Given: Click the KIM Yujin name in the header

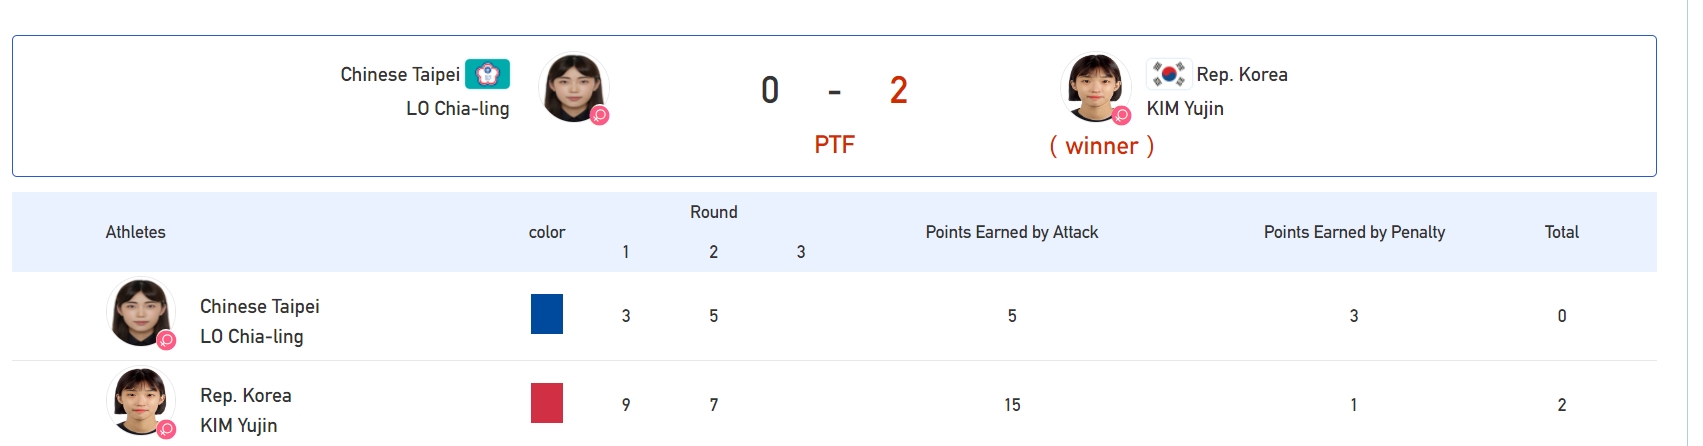Looking at the screenshot, I should [1185, 108].
